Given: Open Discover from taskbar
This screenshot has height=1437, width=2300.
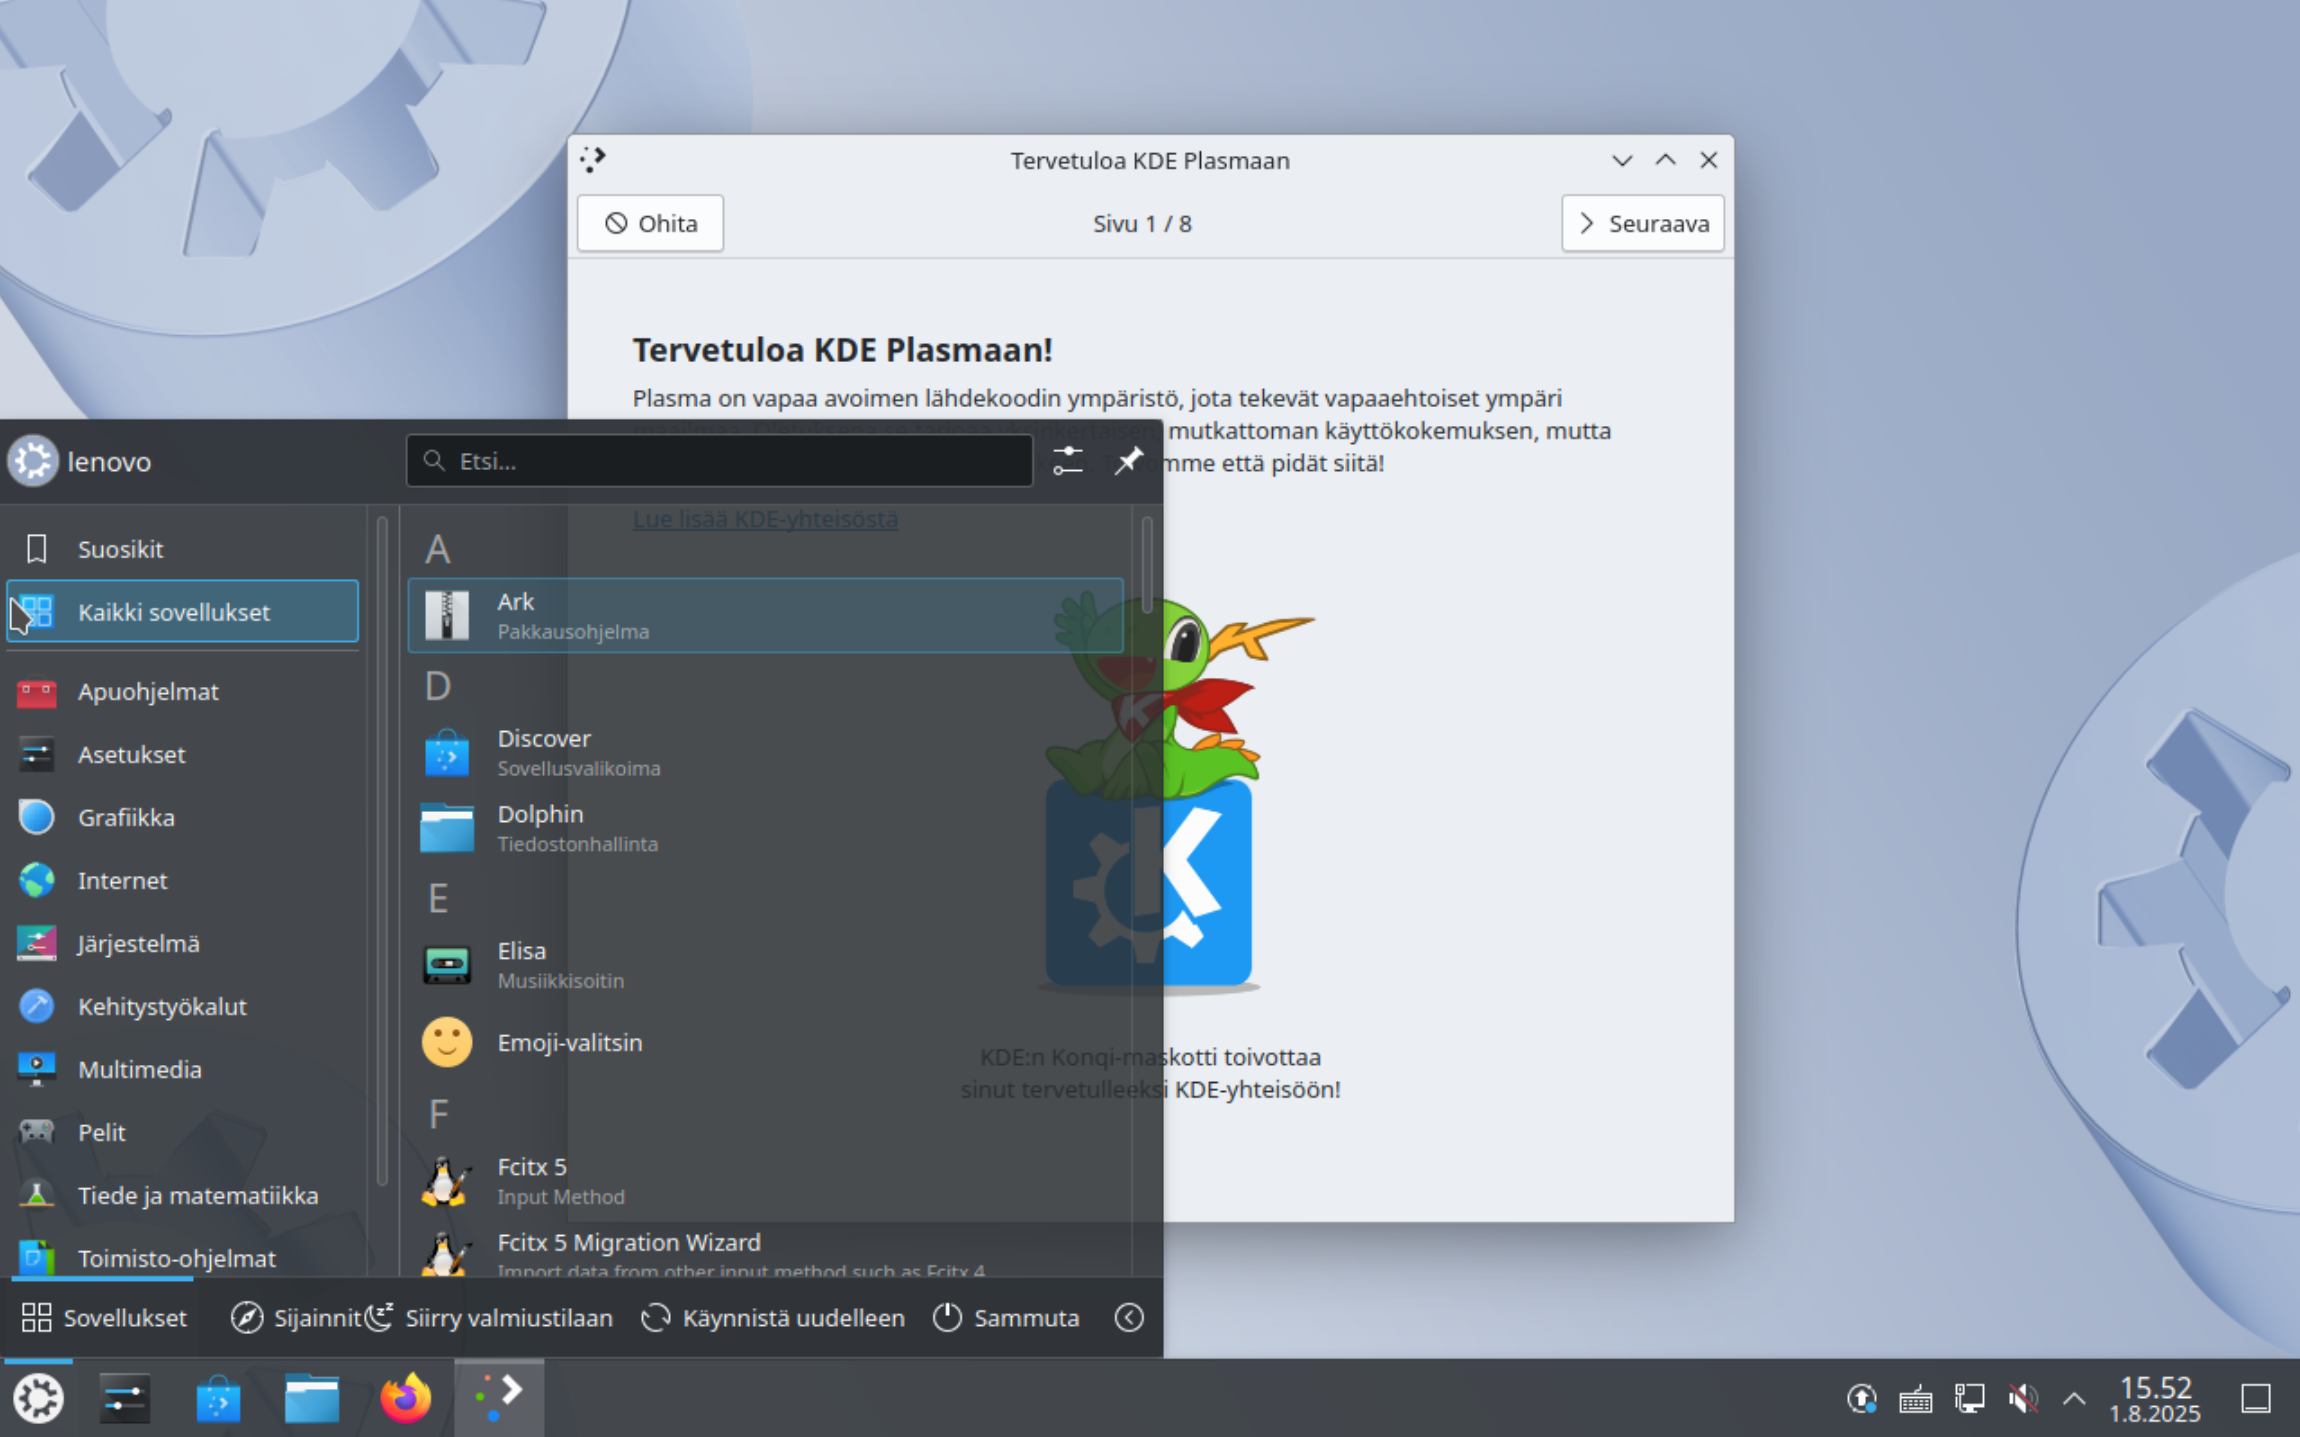Looking at the screenshot, I should tap(218, 1398).
